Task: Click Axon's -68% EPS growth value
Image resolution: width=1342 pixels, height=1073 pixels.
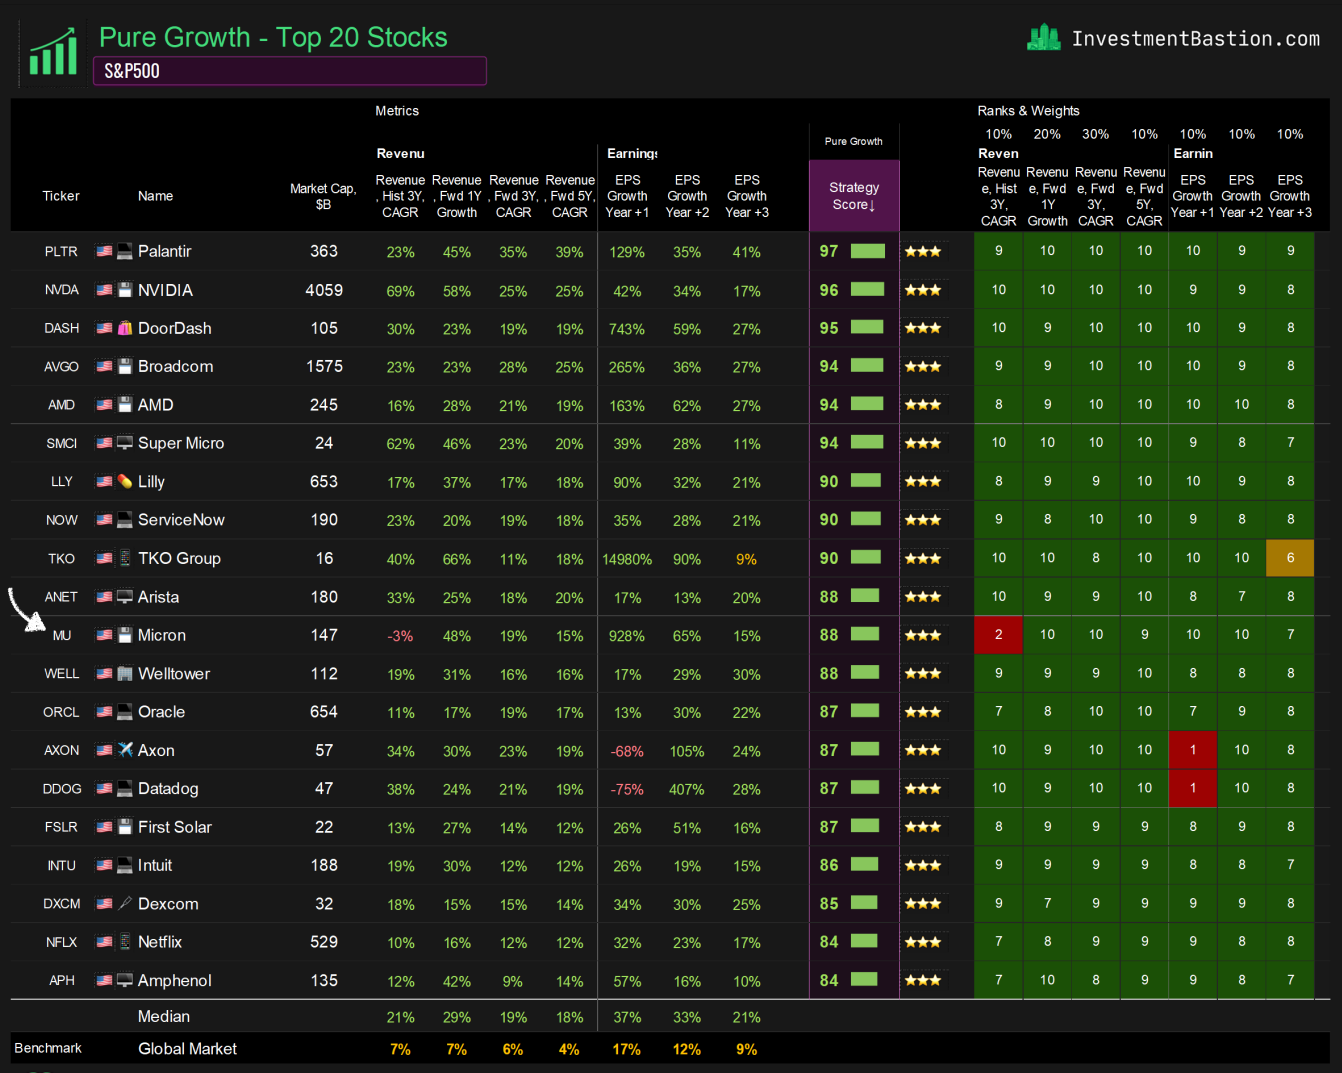Action: pyautogui.click(x=627, y=751)
